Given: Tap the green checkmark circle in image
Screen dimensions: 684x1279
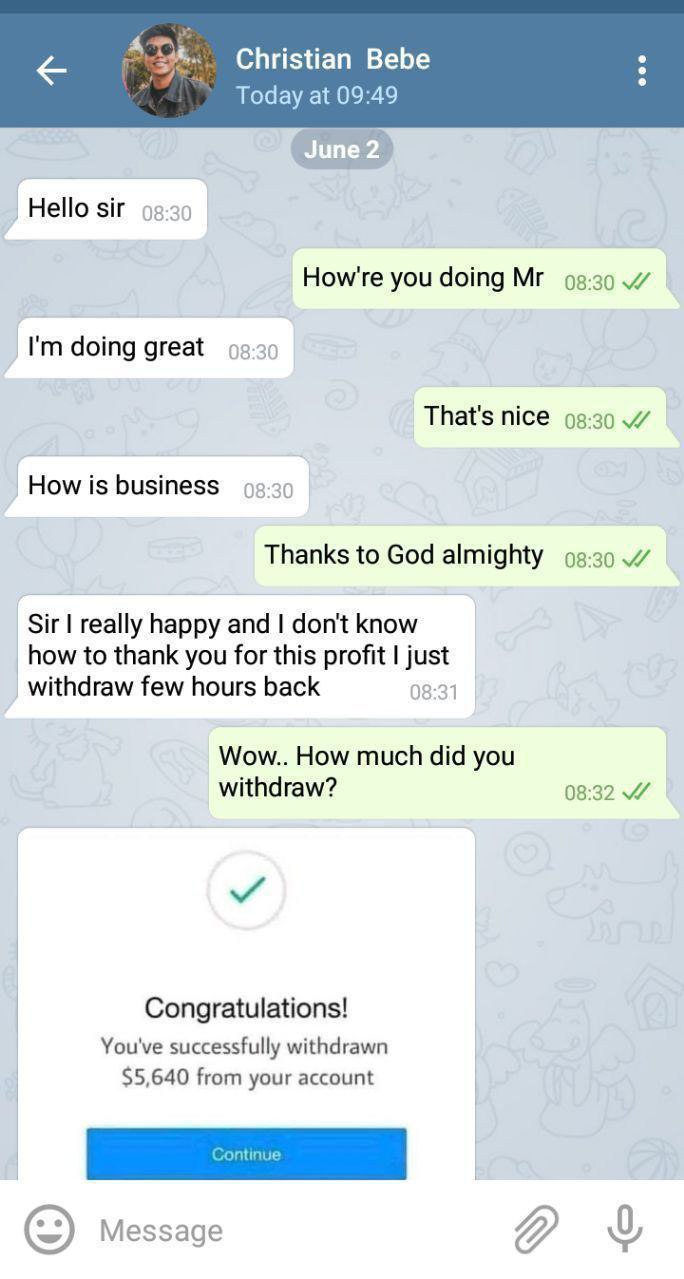Looking at the screenshot, I should [246, 889].
